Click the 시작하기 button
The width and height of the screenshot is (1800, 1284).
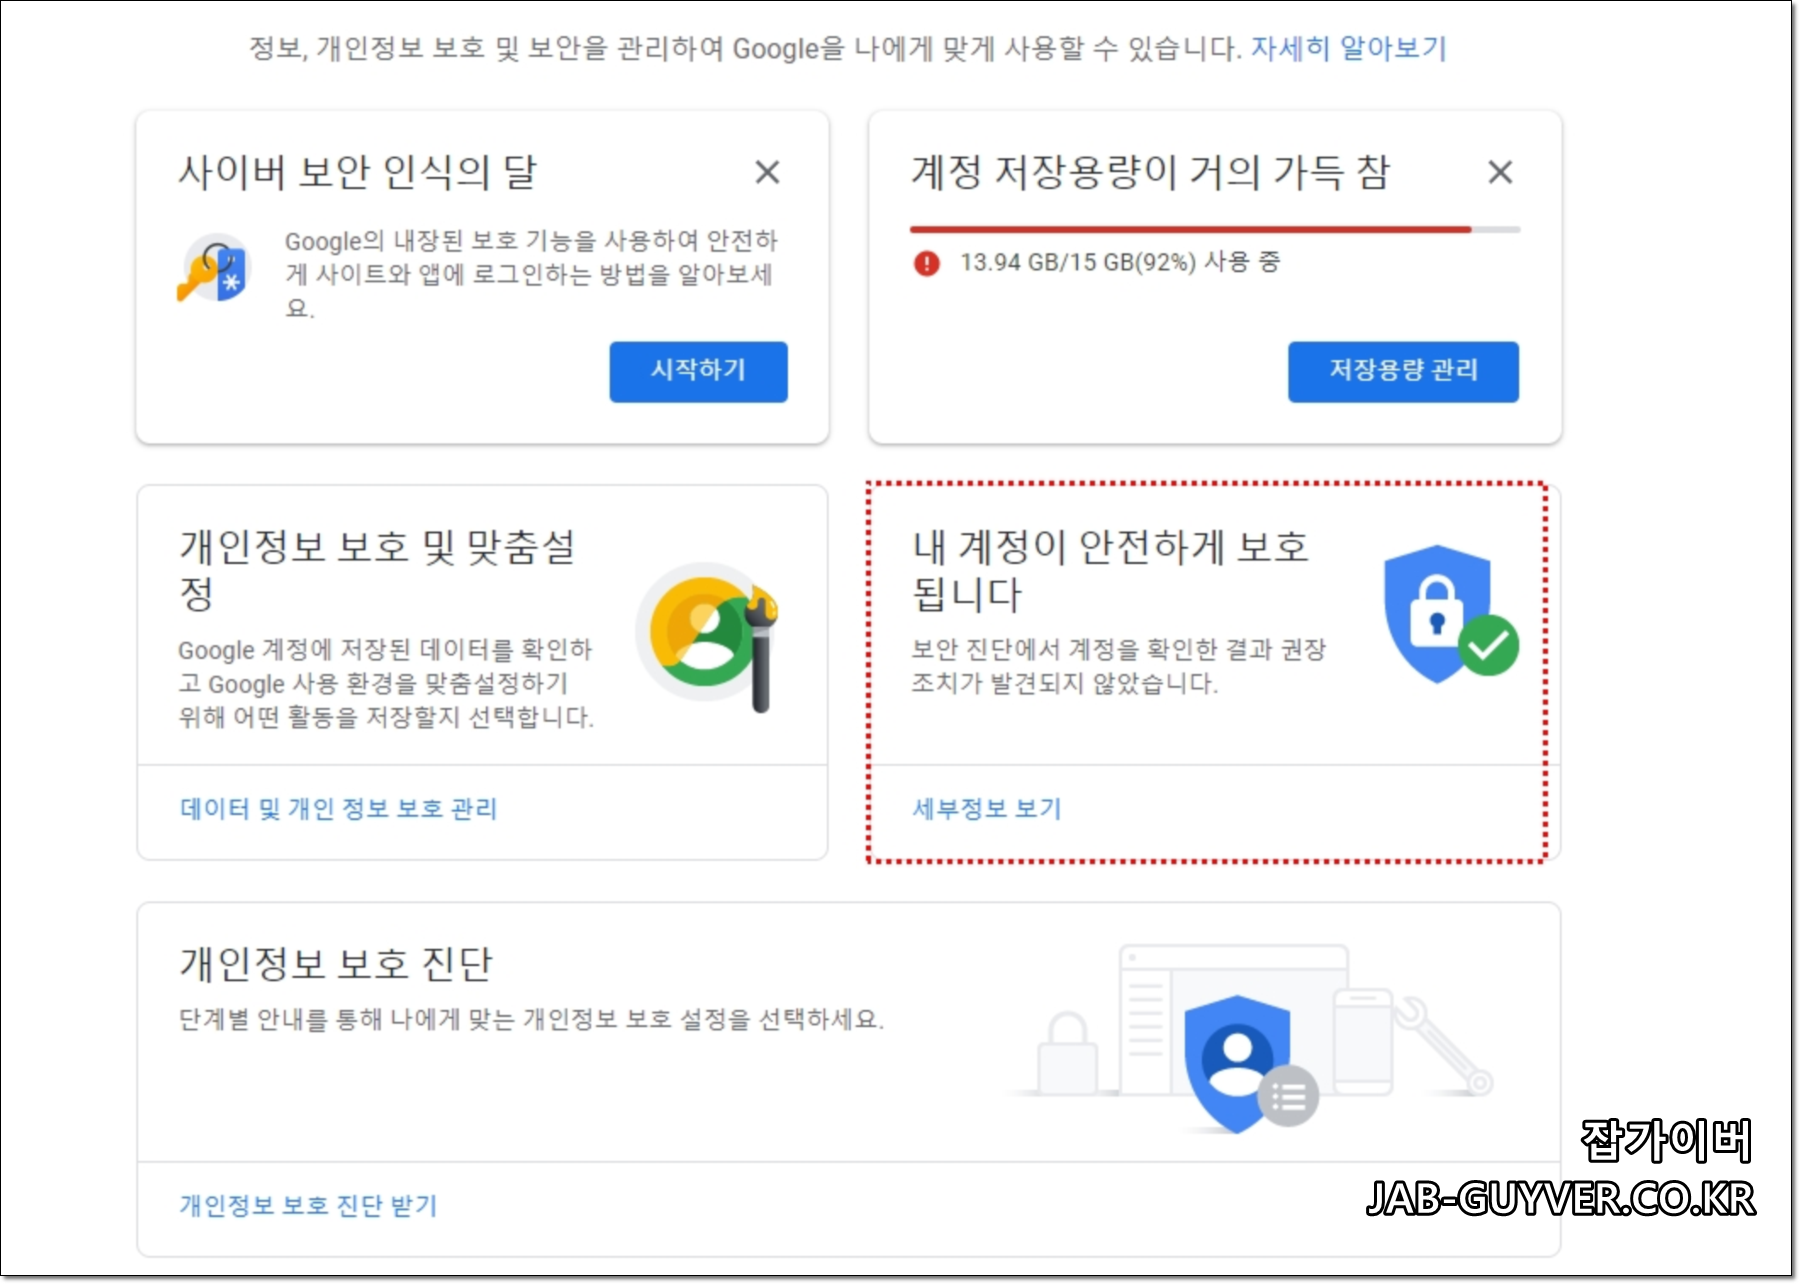[698, 371]
